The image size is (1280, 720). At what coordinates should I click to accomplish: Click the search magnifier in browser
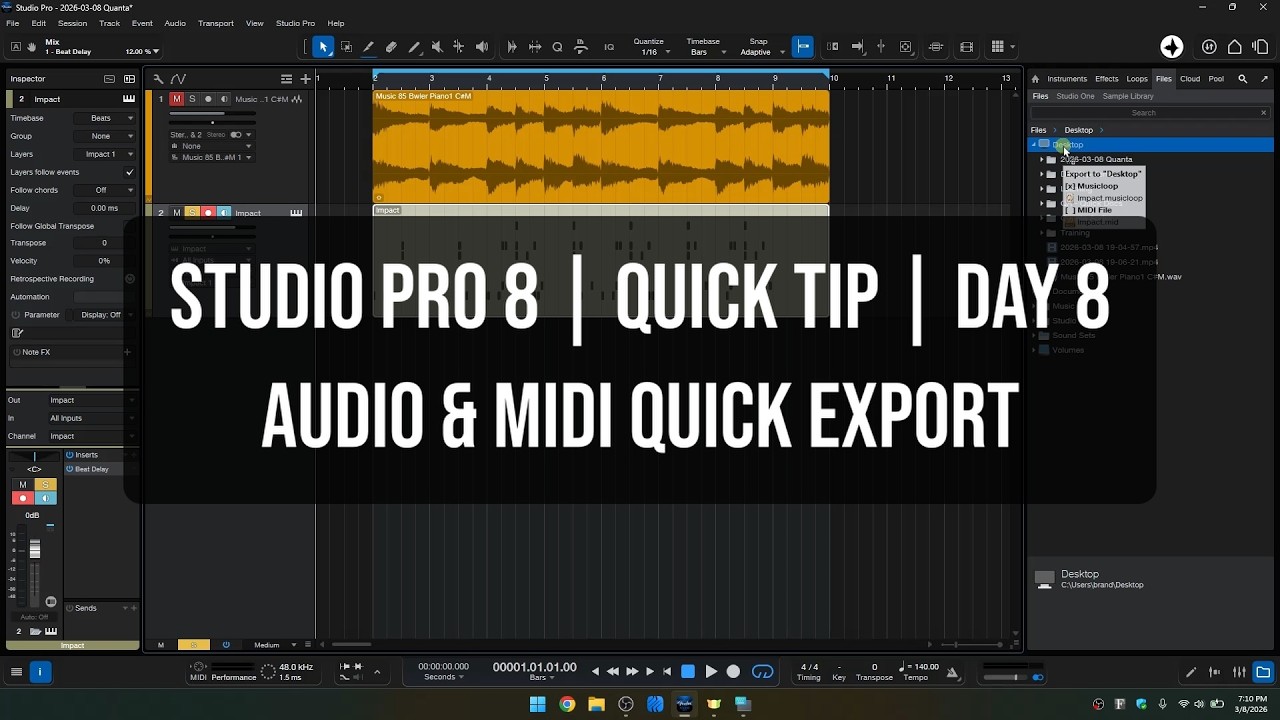coord(1243,79)
